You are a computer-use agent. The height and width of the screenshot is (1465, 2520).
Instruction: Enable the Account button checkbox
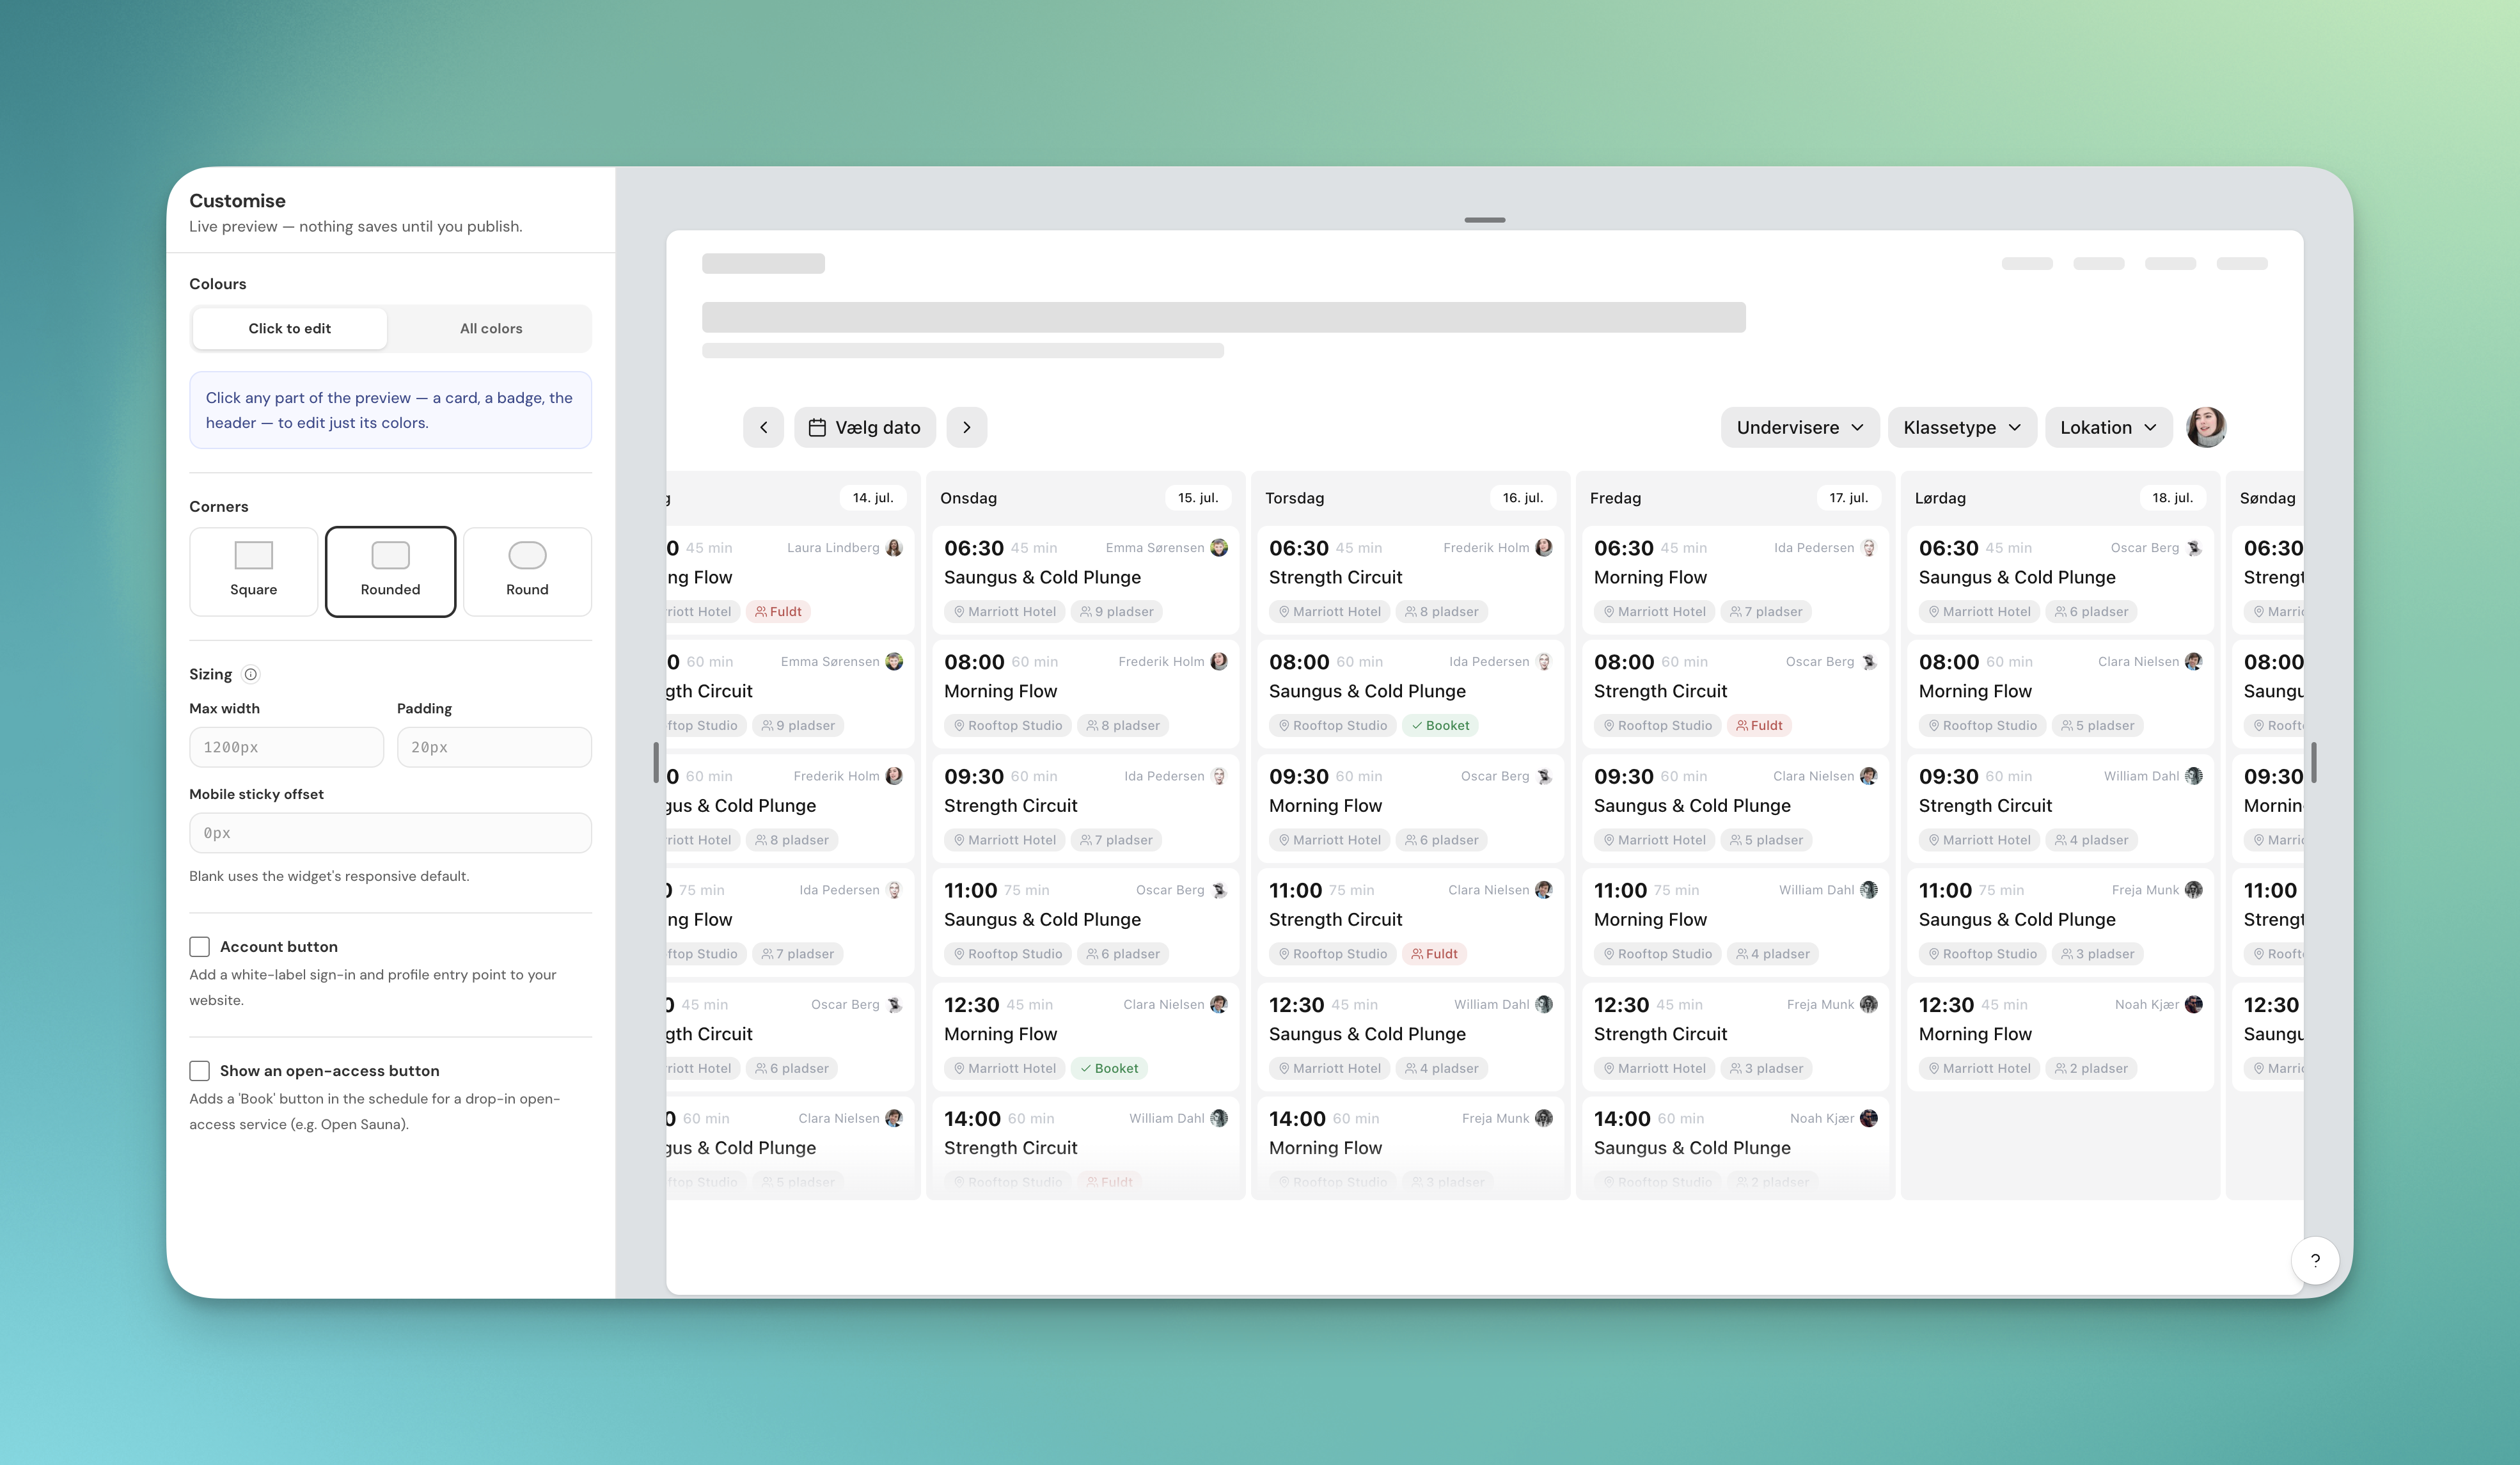coord(199,946)
